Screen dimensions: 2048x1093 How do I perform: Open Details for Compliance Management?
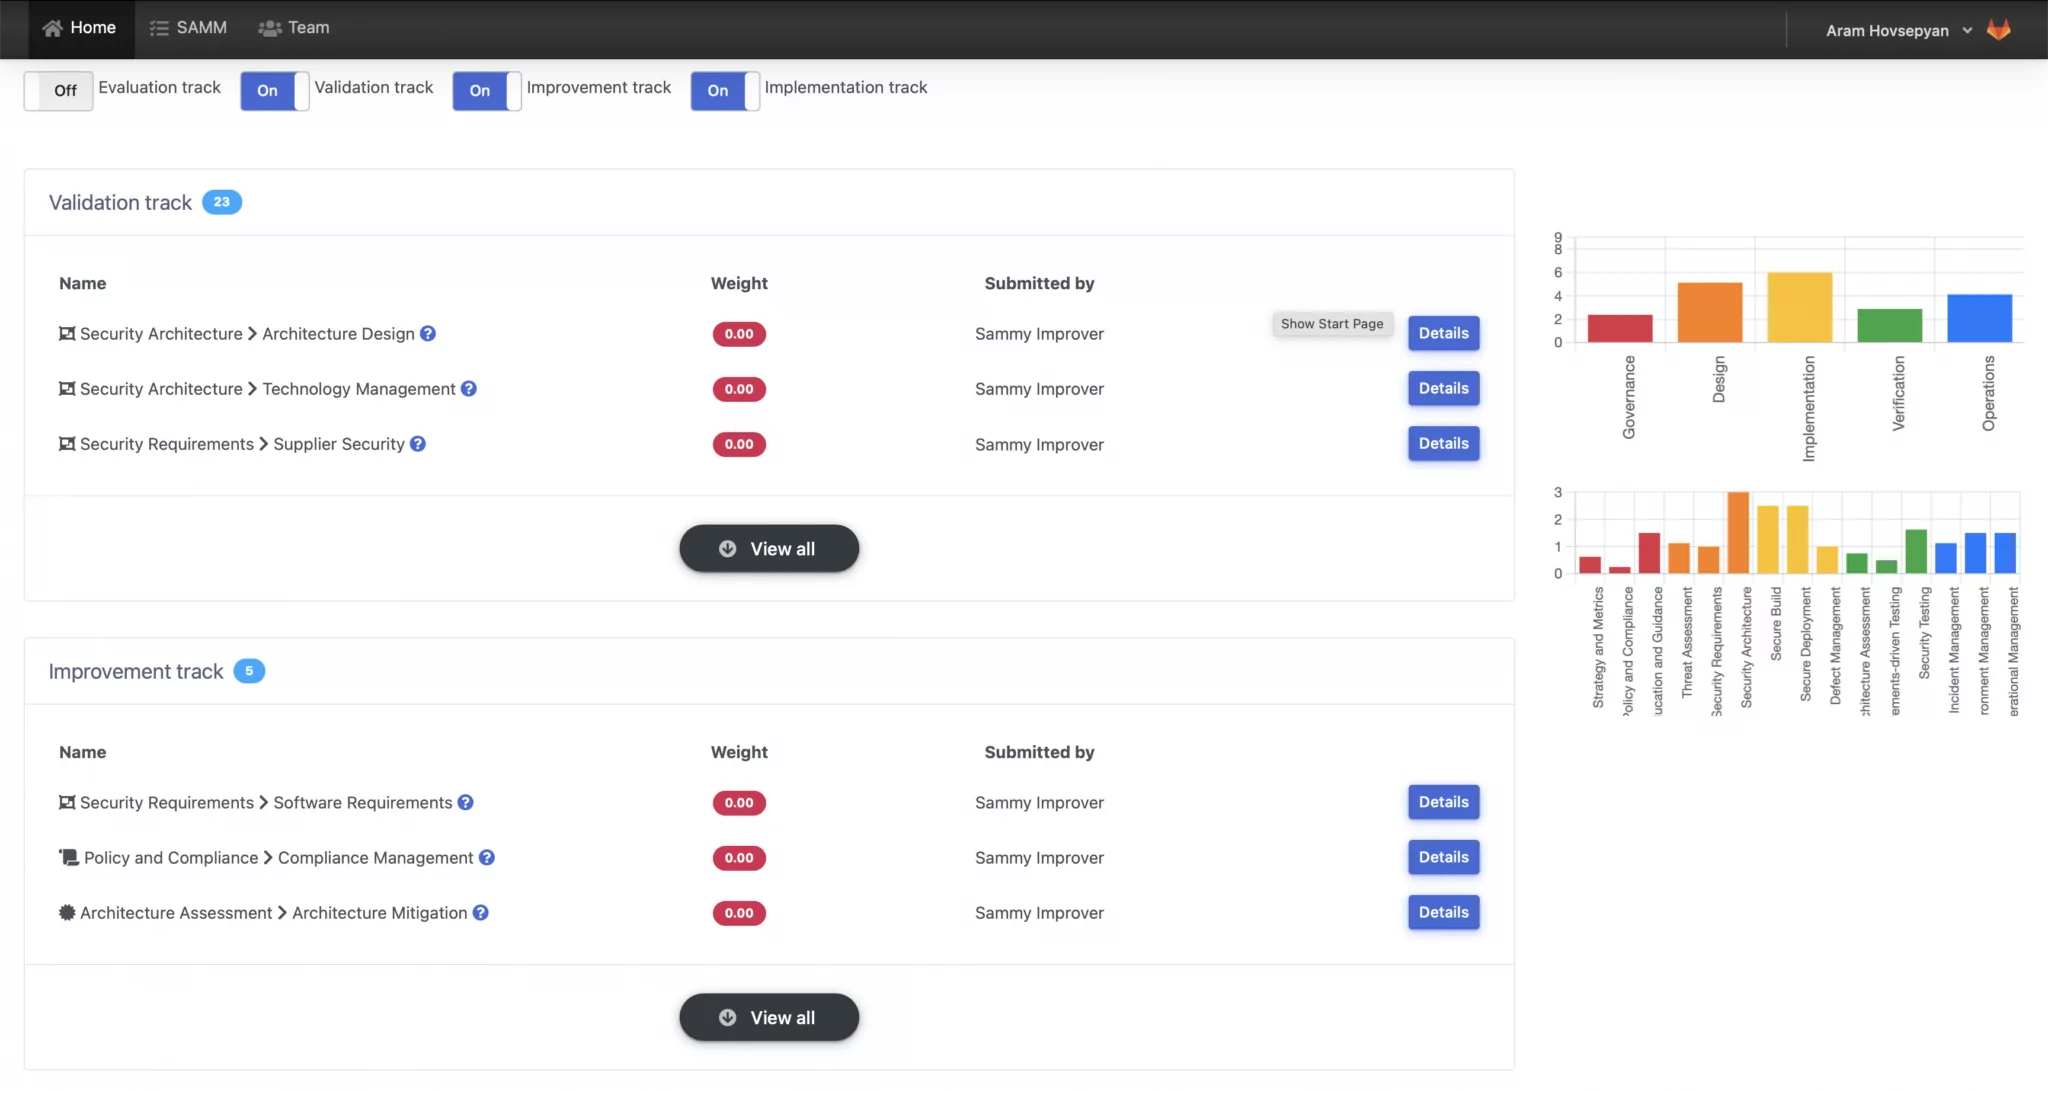1443,858
